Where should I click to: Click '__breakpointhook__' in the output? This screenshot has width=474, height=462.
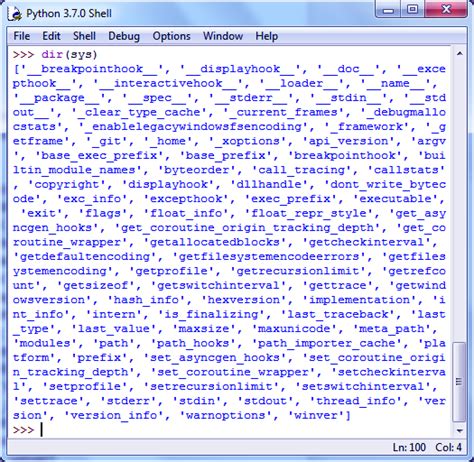click(92, 69)
